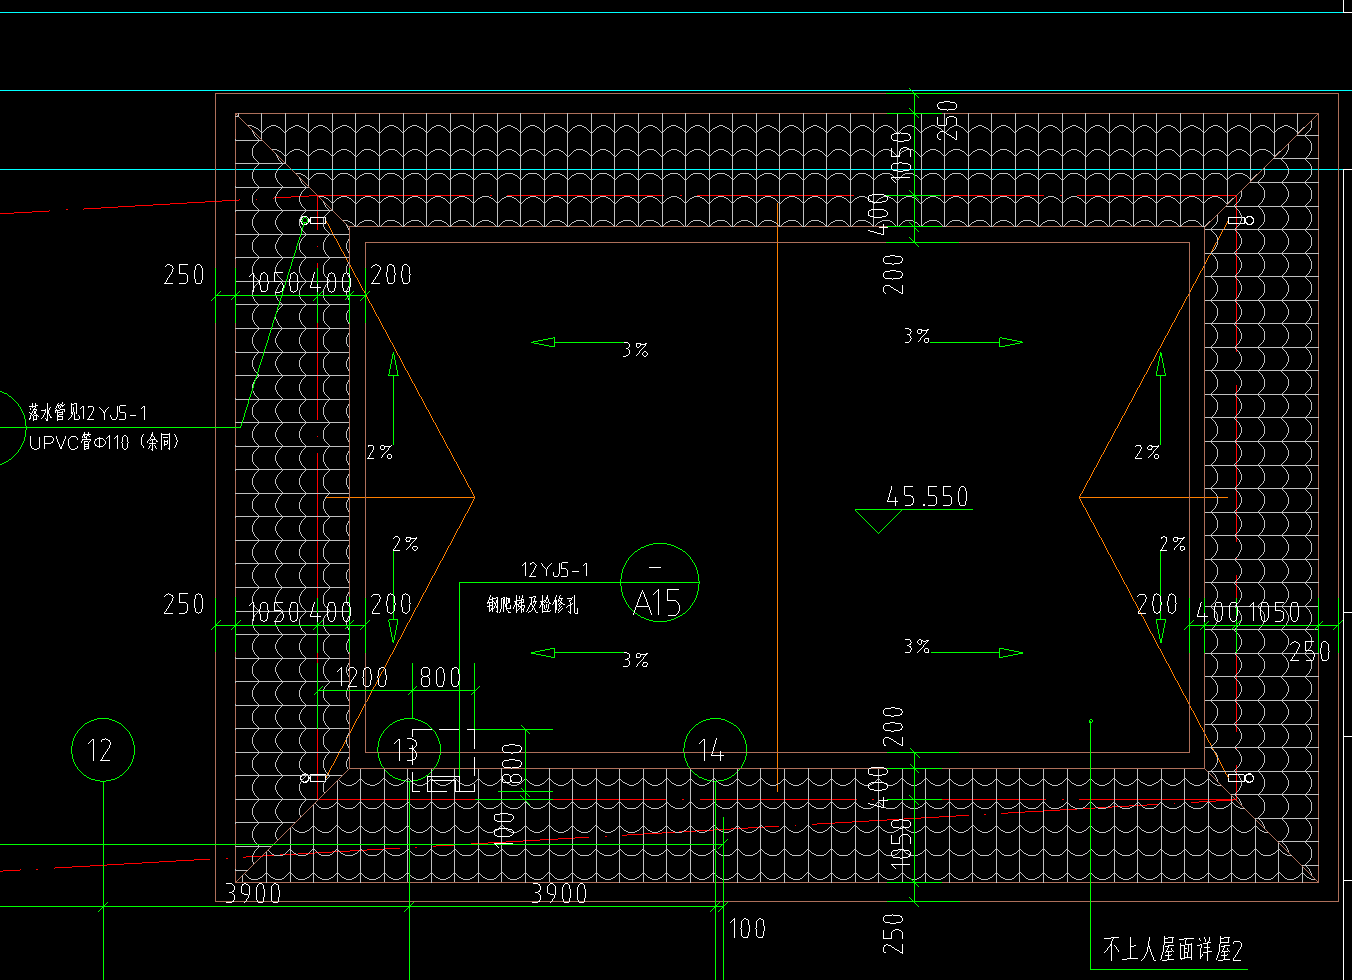The height and width of the screenshot is (980, 1352).
Task: Click the horizontal 800 dimension beside 1200
Action: coord(440,677)
